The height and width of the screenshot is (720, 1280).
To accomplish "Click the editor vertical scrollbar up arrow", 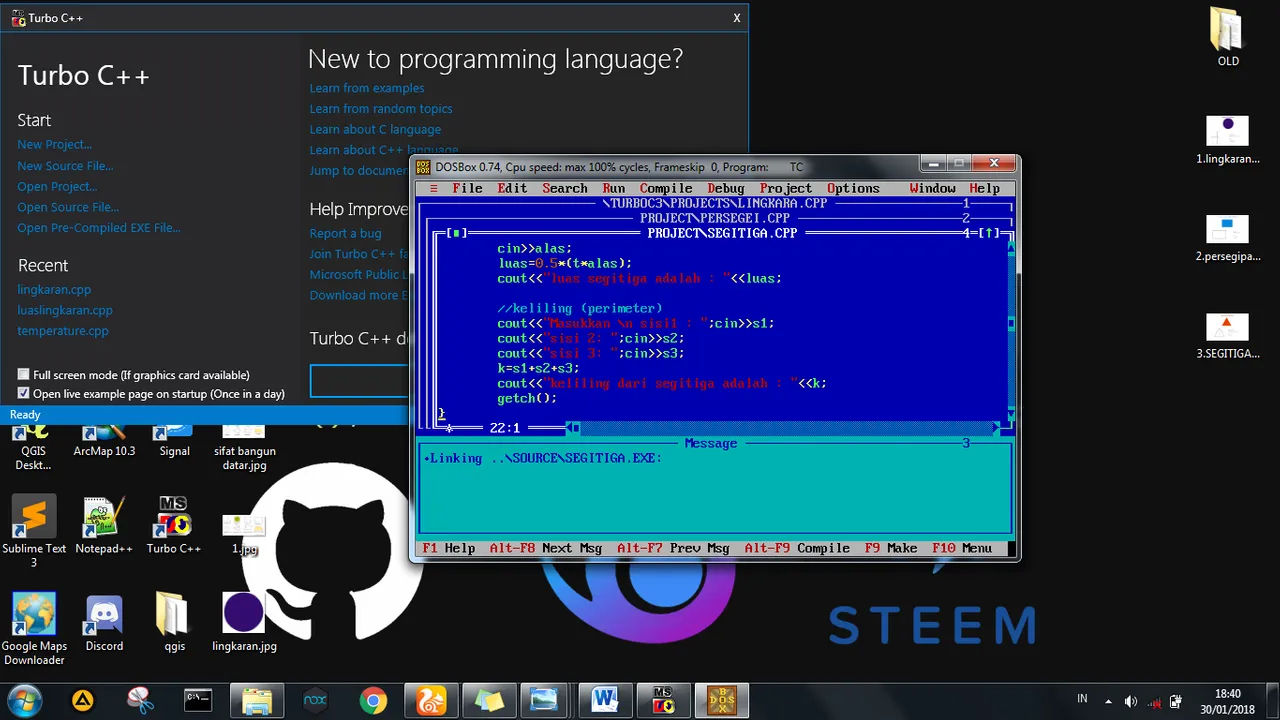I will point(1011,248).
